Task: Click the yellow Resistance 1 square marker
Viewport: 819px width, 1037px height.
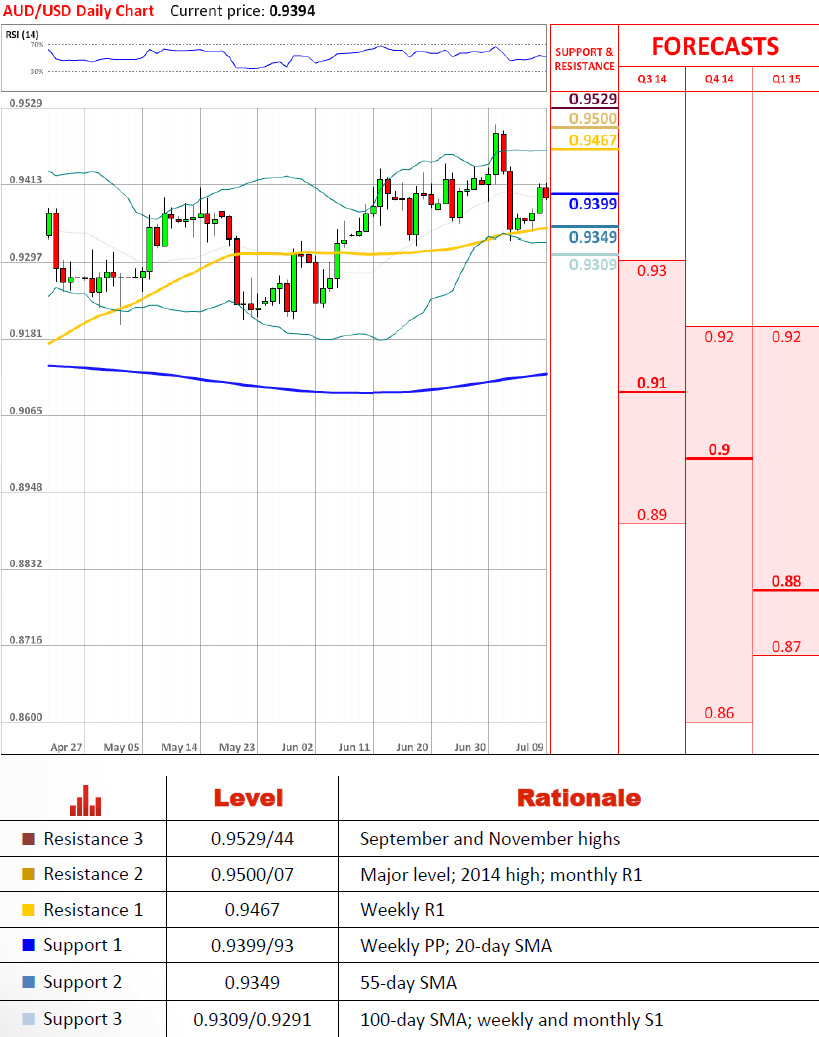Action: click(28, 910)
